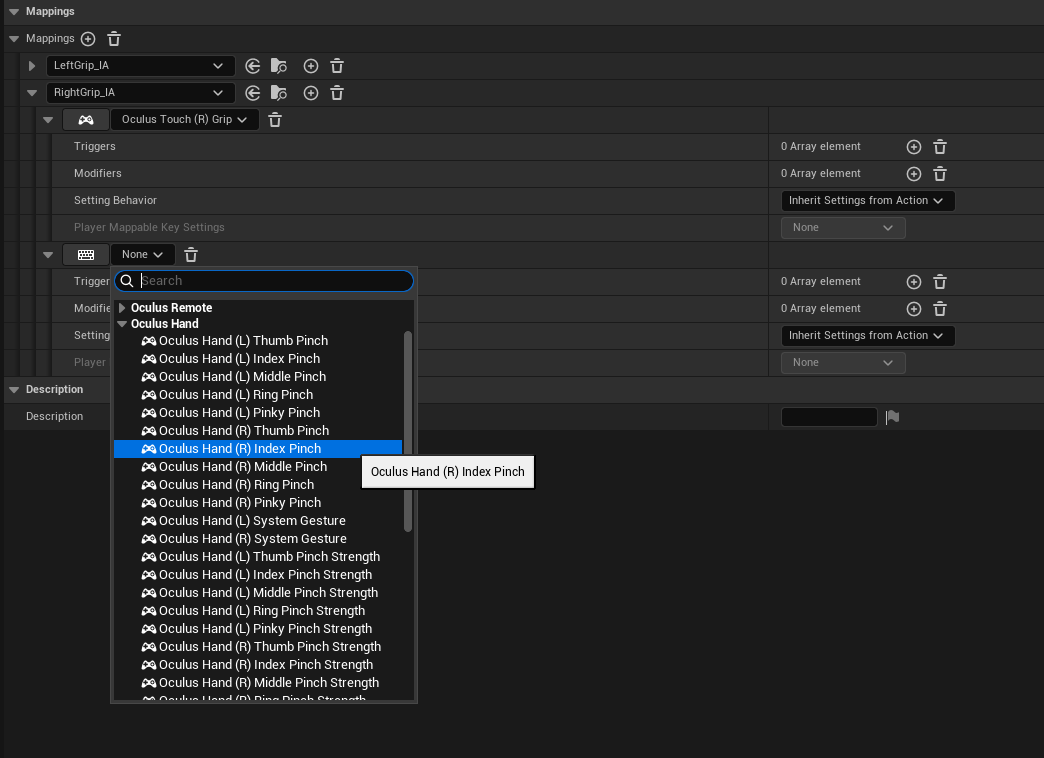Open the LeftGrip_IA action dropdown
The height and width of the screenshot is (758, 1044).
click(140, 66)
